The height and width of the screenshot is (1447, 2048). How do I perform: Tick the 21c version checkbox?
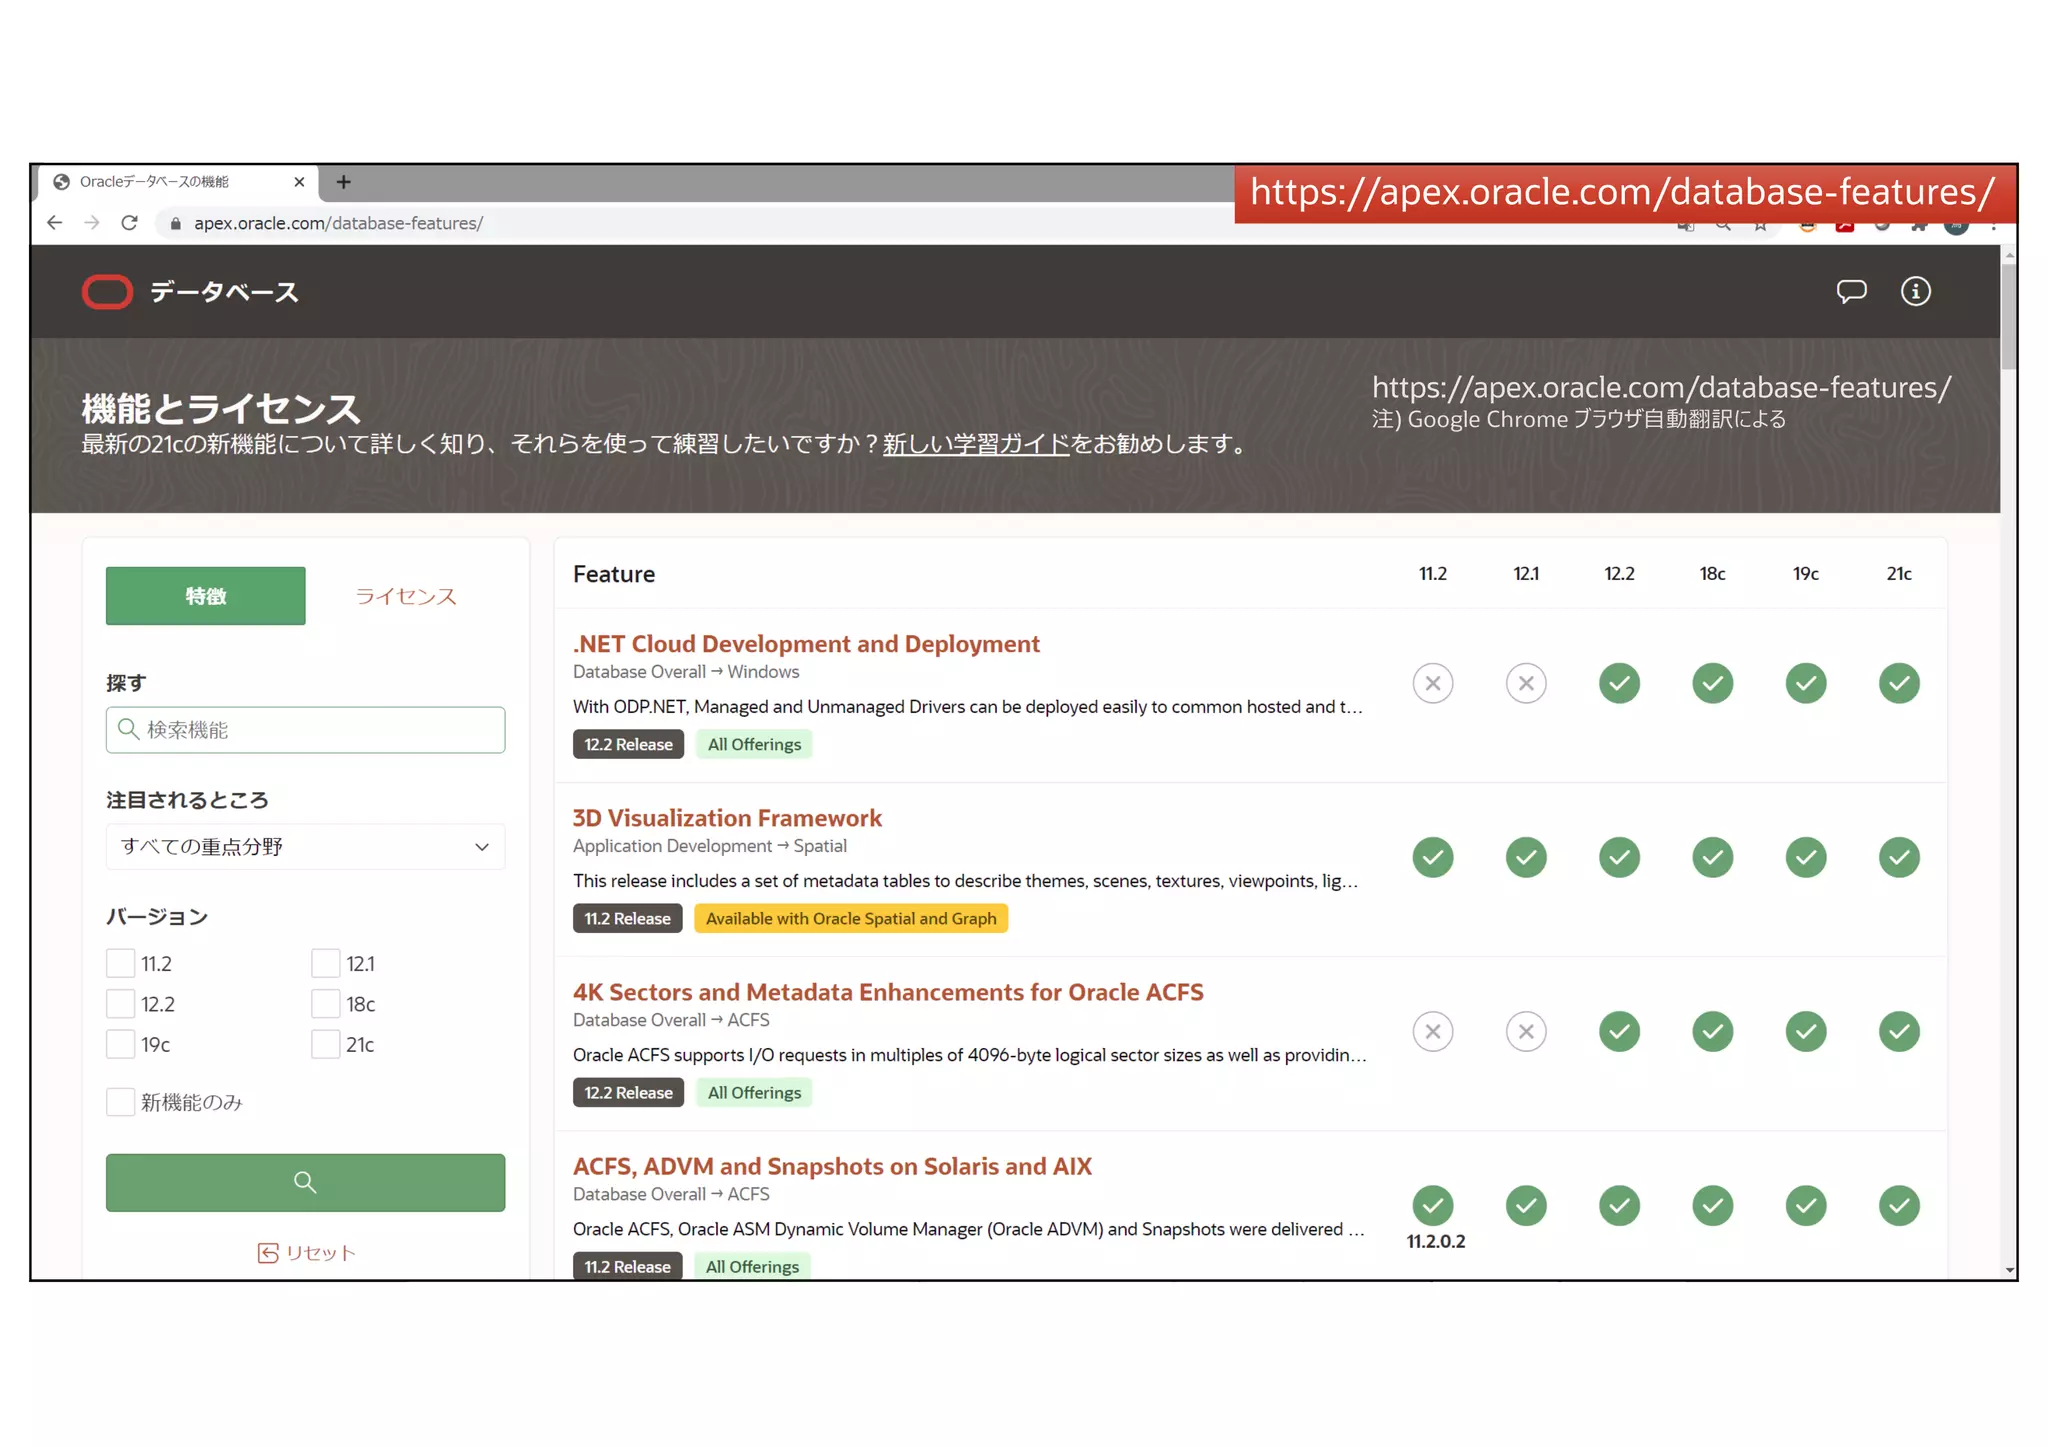pyautogui.click(x=325, y=1044)
